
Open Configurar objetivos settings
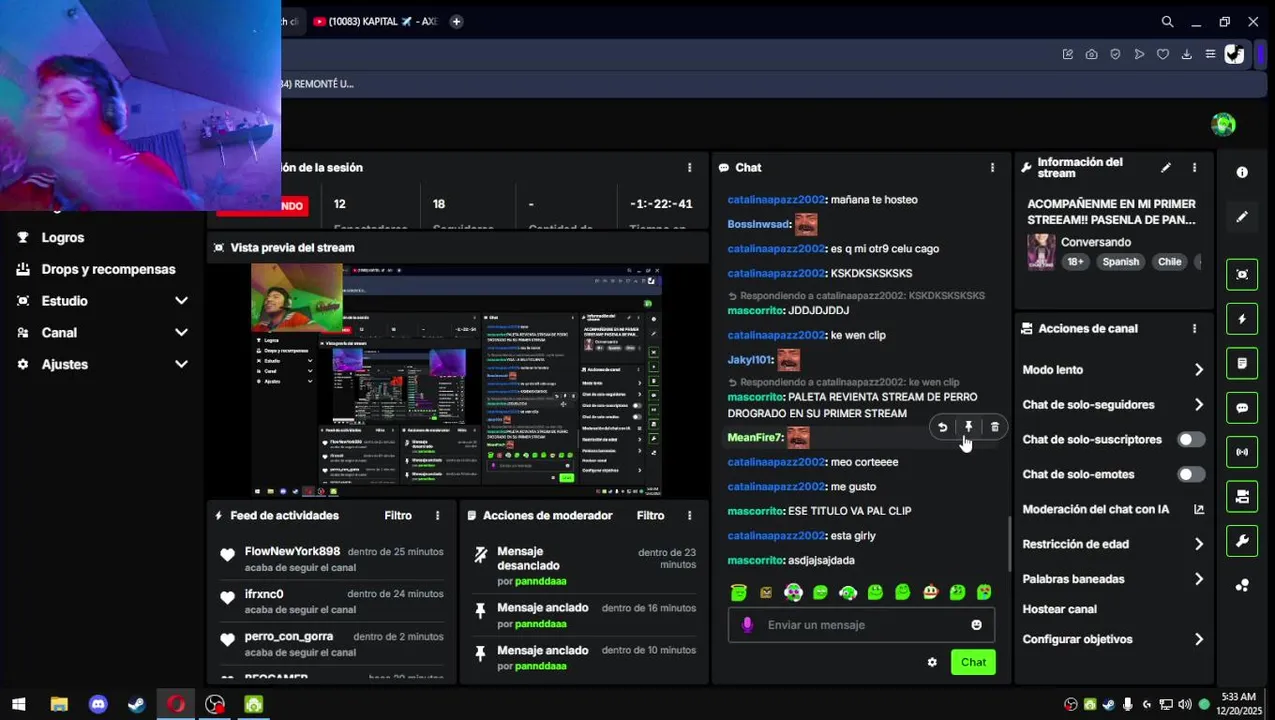(1113, 639)
